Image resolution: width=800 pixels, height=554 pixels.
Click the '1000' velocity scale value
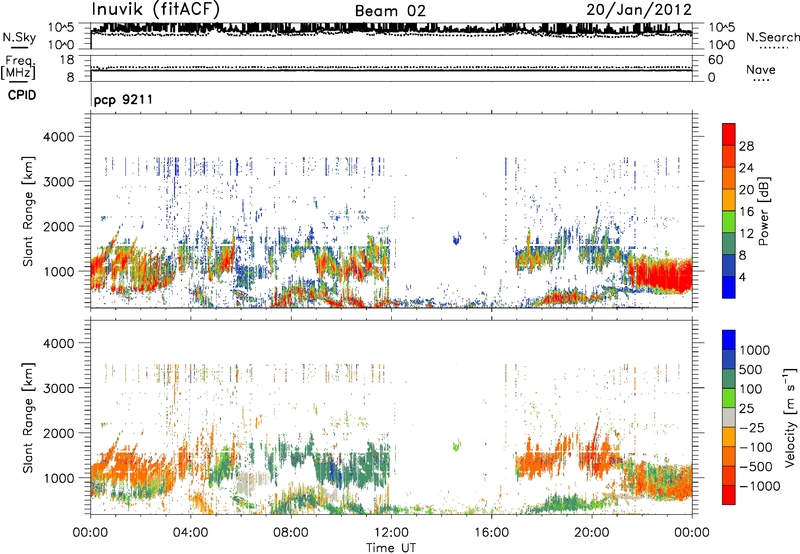[755, 350]
